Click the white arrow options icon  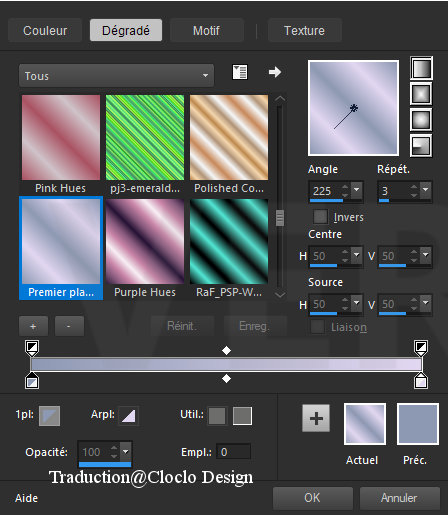(275, 72)
